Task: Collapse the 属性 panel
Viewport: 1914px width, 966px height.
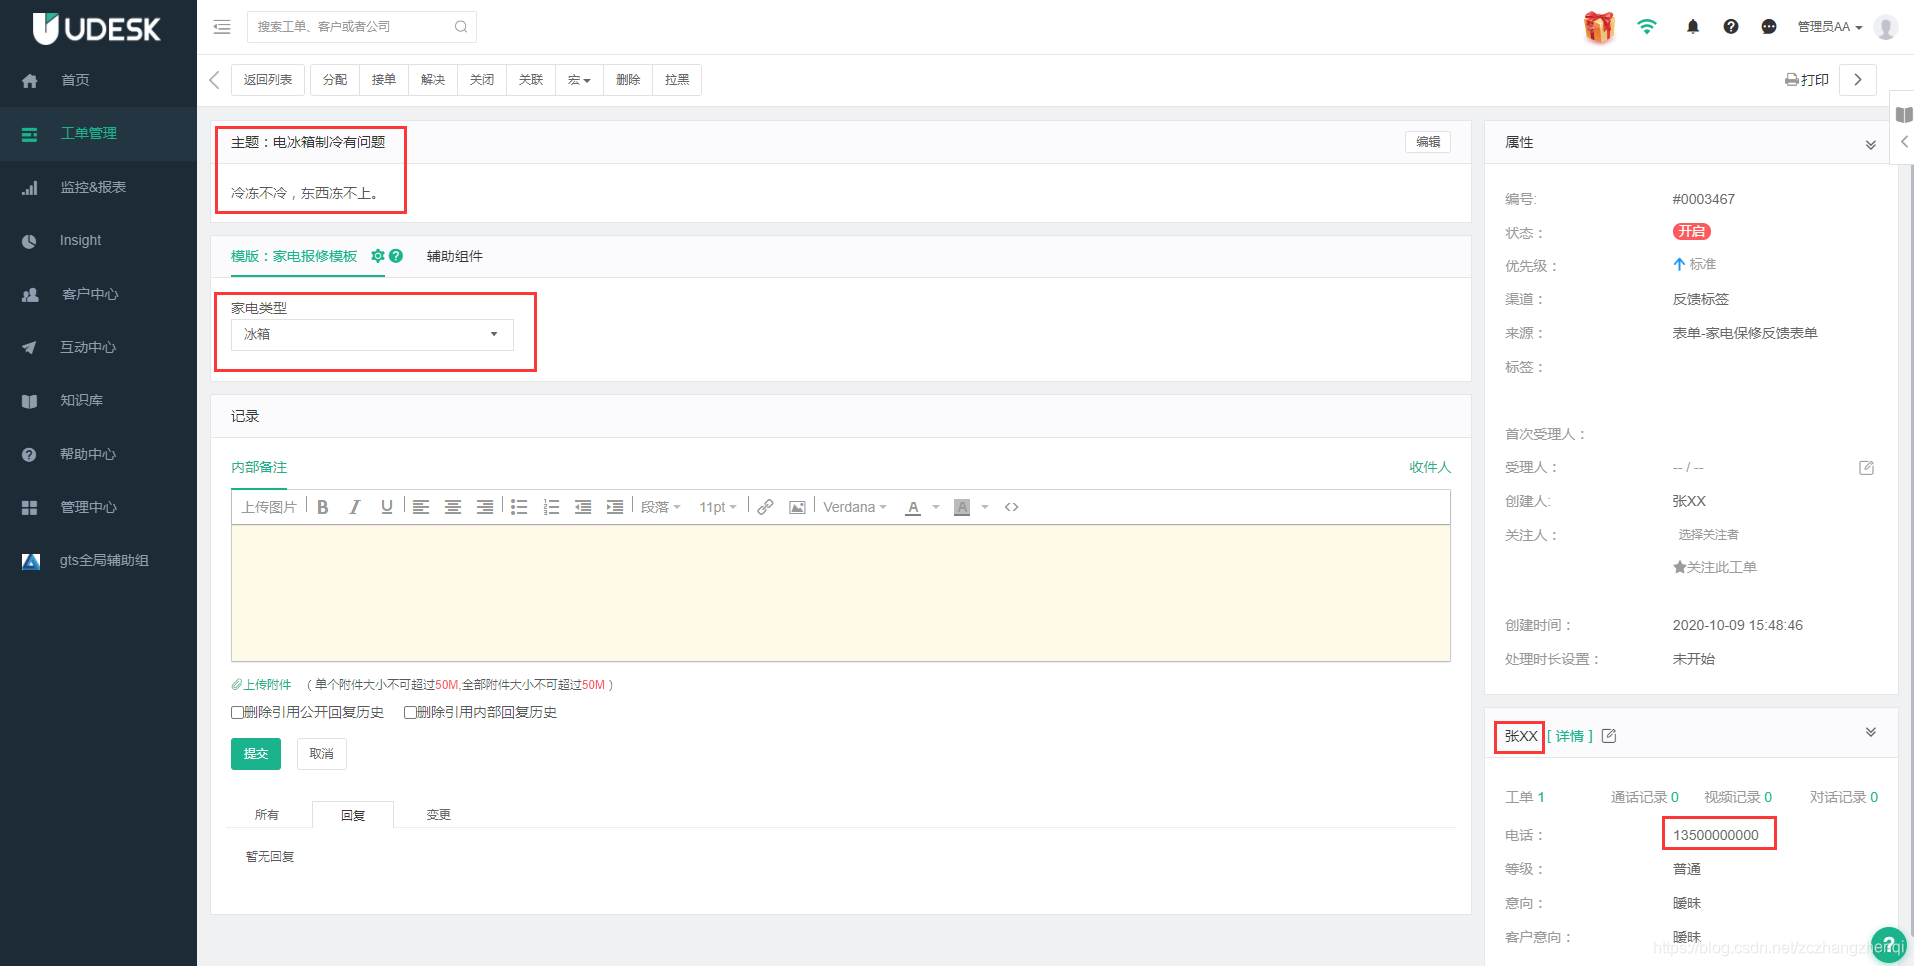Action: (1870, 144)
